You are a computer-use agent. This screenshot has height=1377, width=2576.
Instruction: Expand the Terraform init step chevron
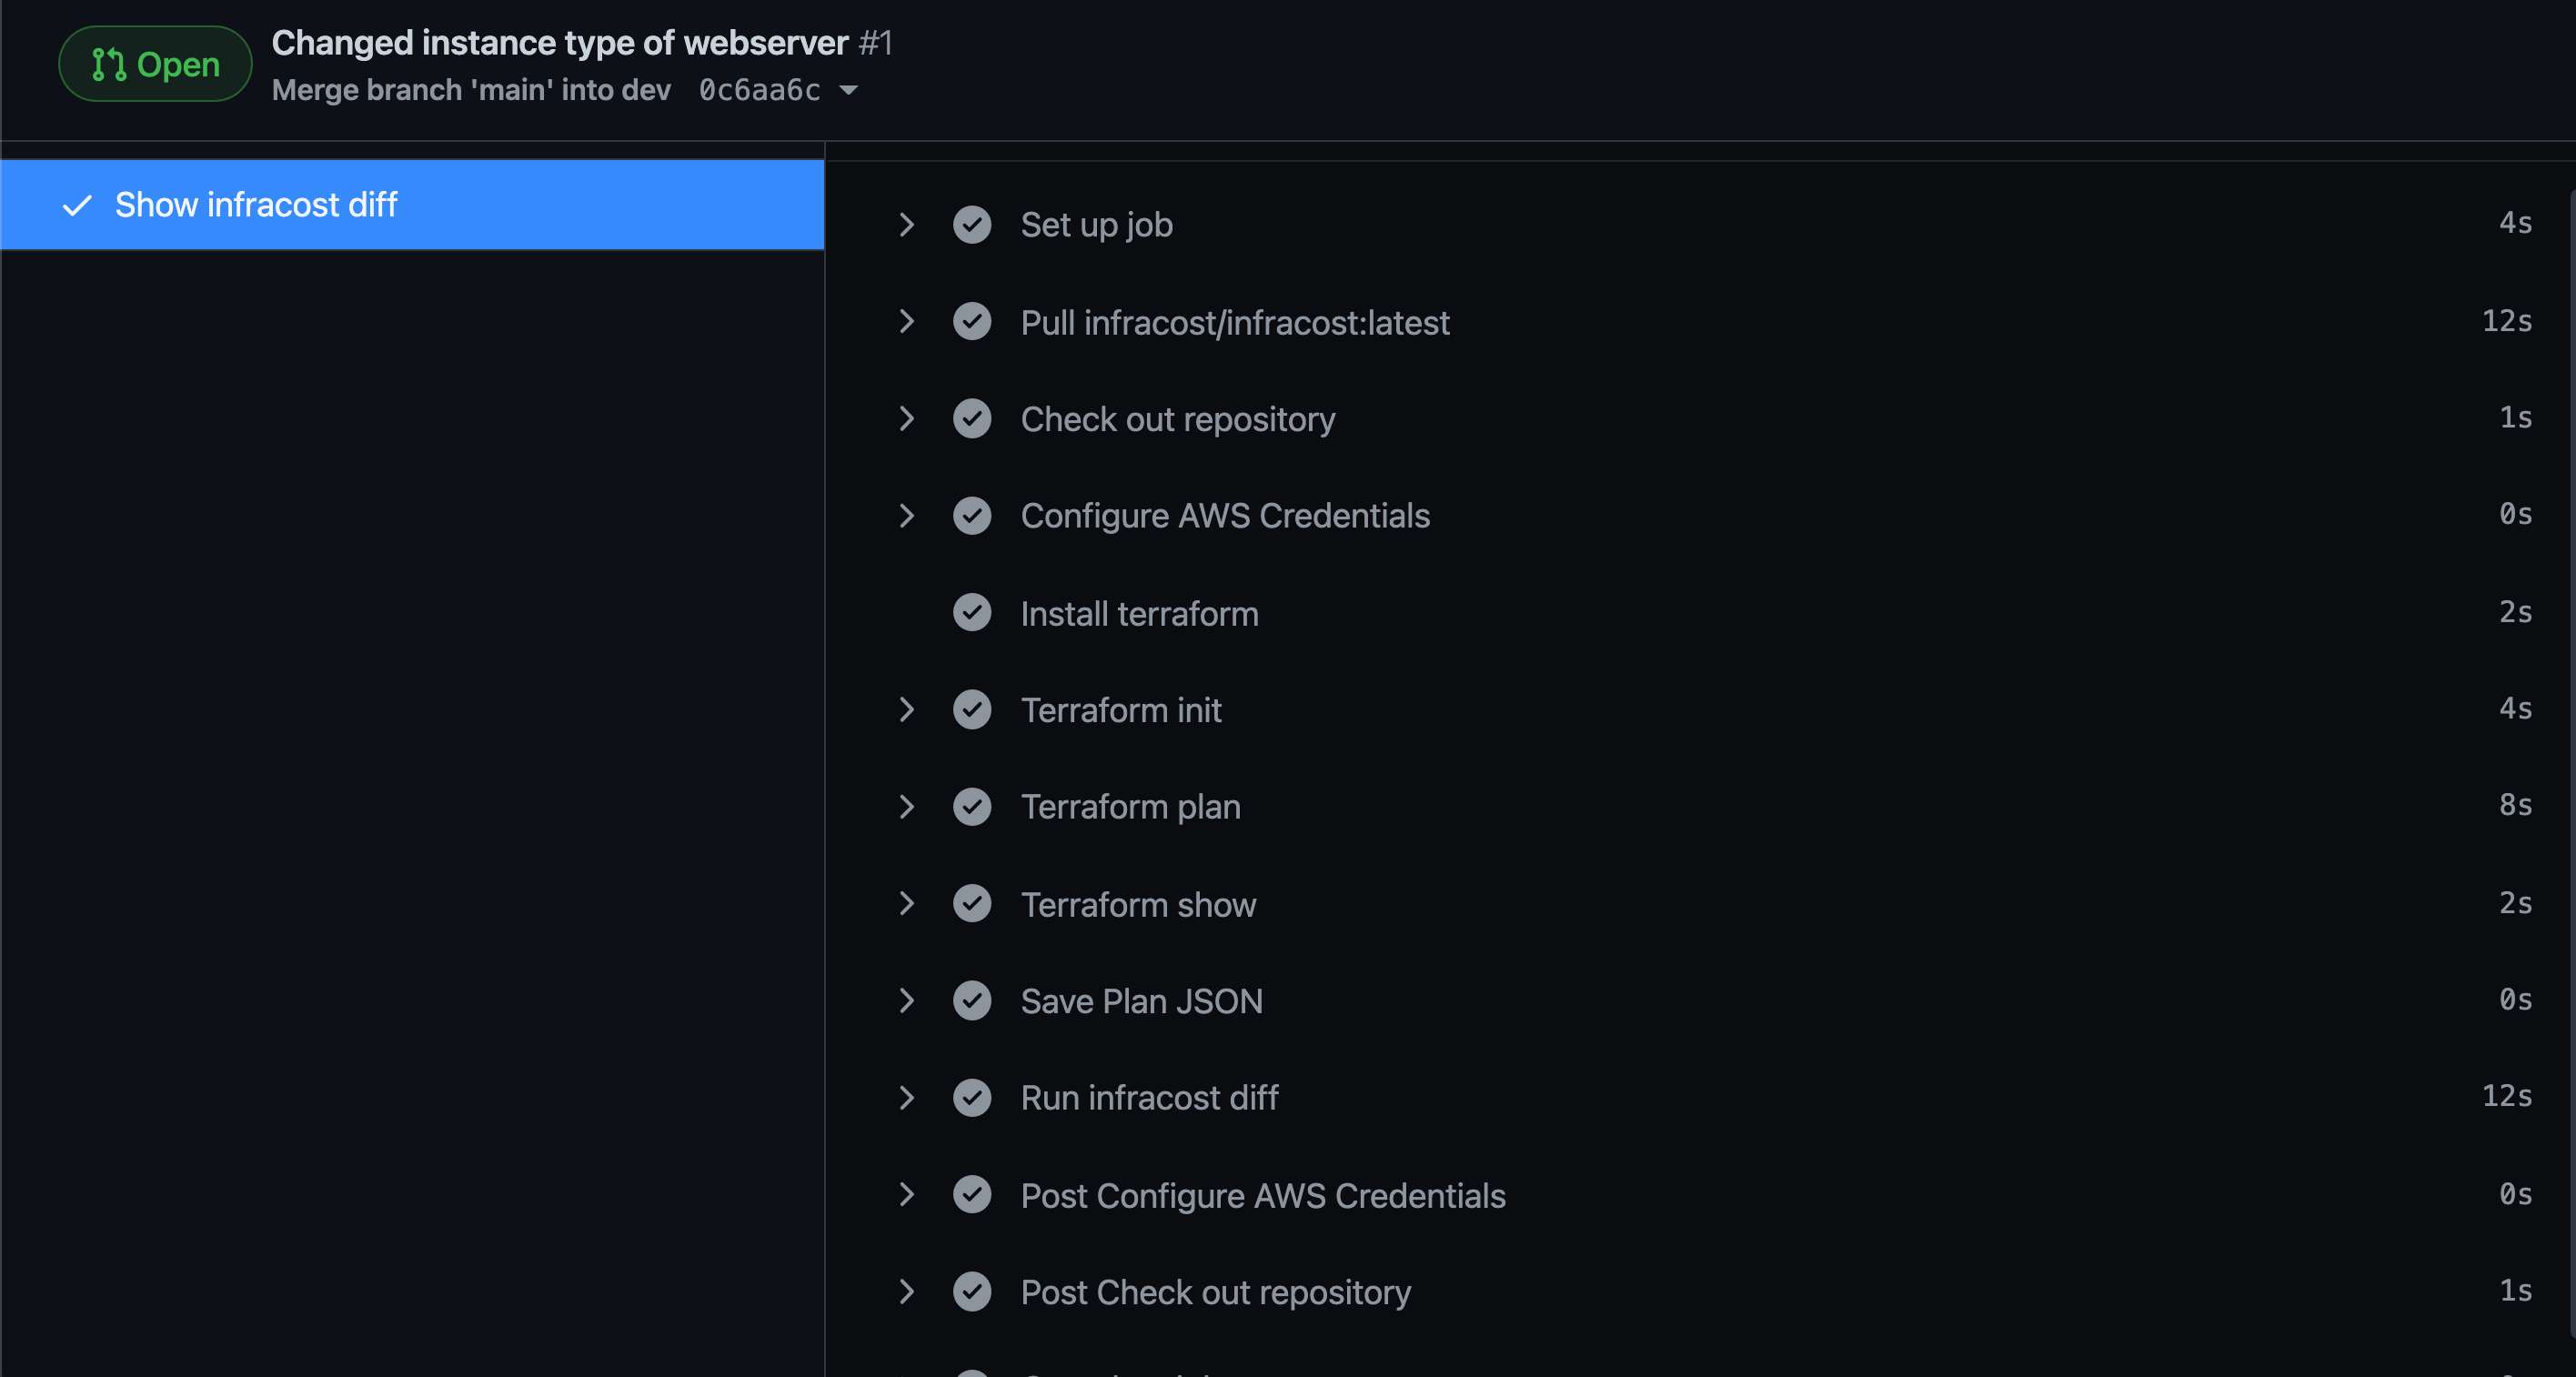[906, 709]
